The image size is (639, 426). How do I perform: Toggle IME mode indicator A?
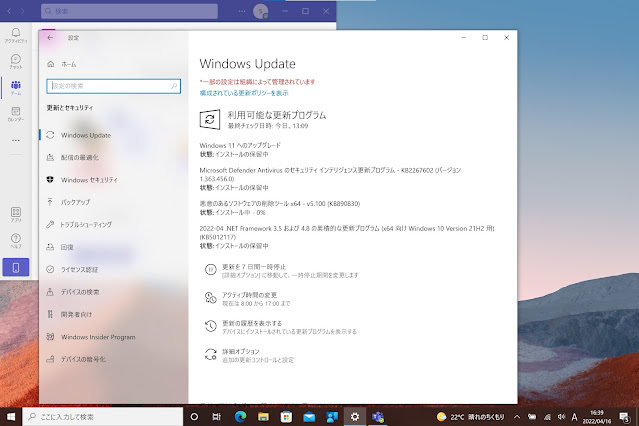click(x=574, y=417)
